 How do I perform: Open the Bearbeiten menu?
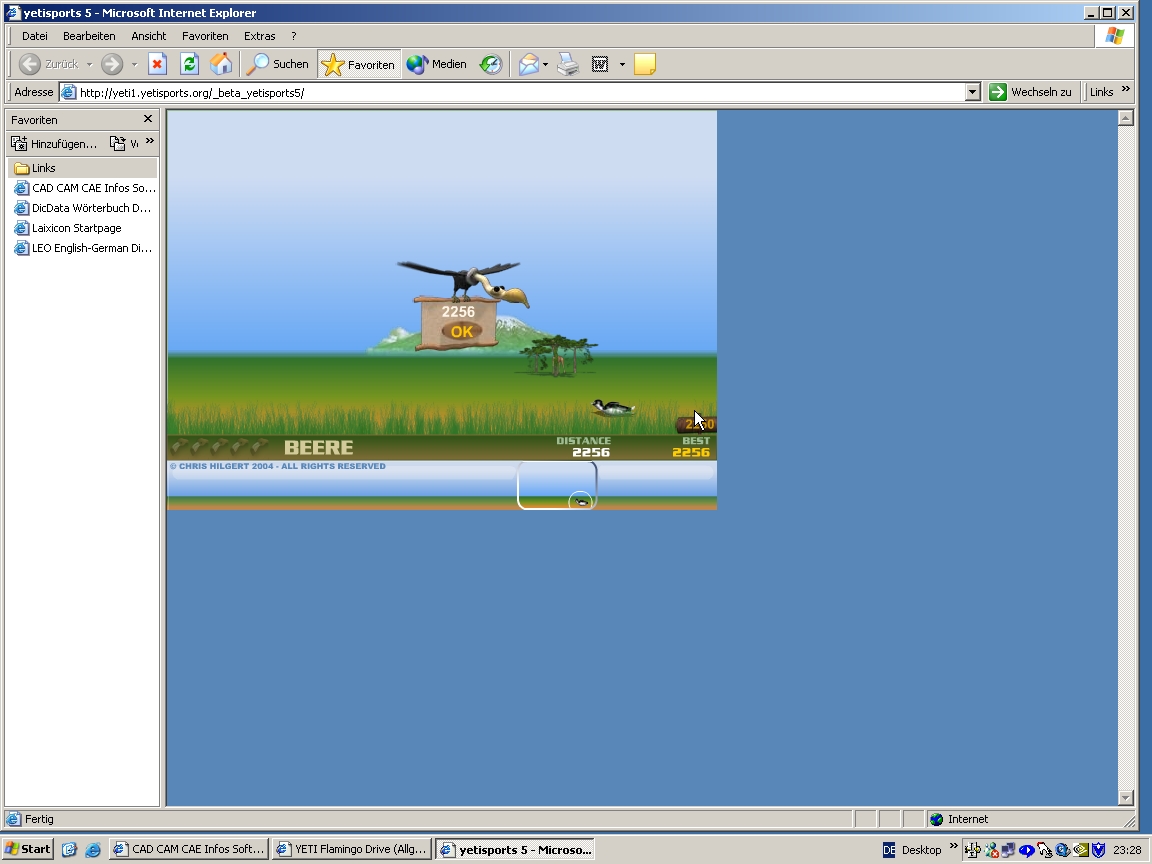(x=89, y=36)
